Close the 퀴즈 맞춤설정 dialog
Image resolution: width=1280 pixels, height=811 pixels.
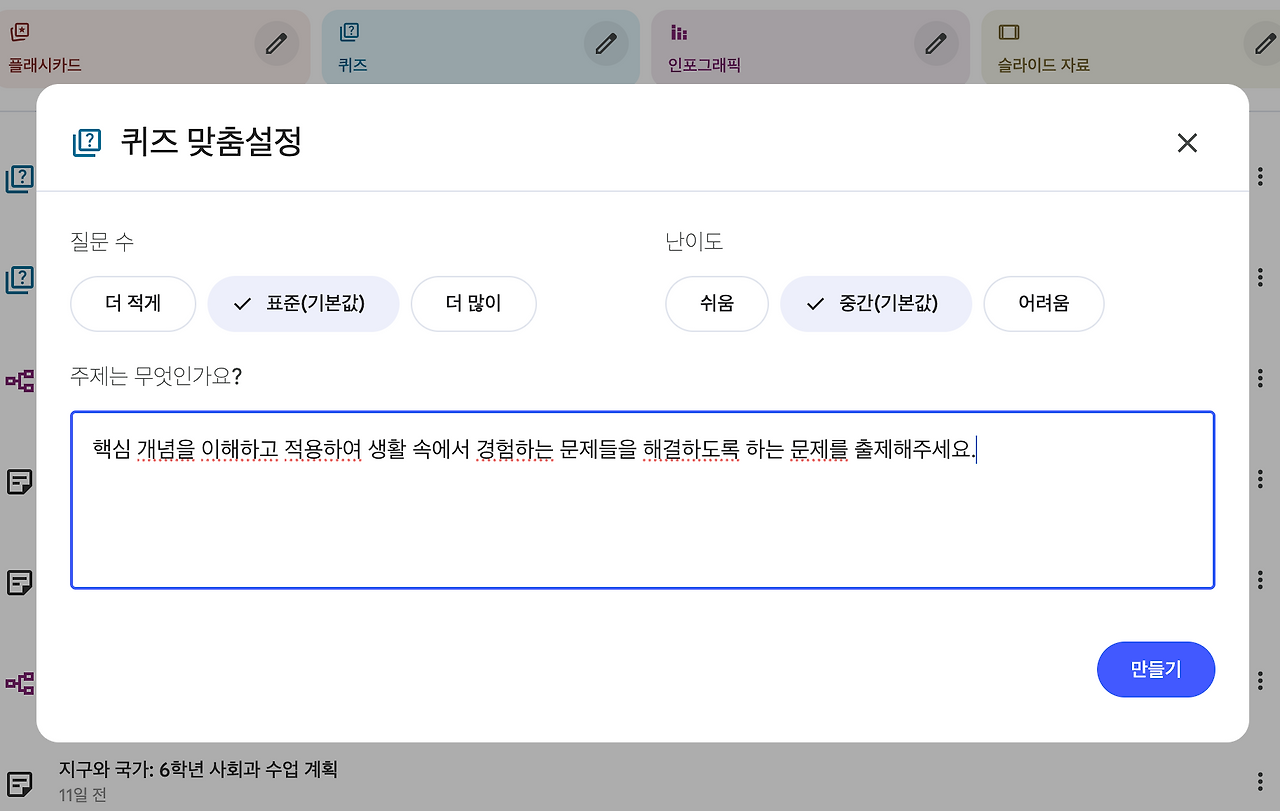tap(1187, 143)
